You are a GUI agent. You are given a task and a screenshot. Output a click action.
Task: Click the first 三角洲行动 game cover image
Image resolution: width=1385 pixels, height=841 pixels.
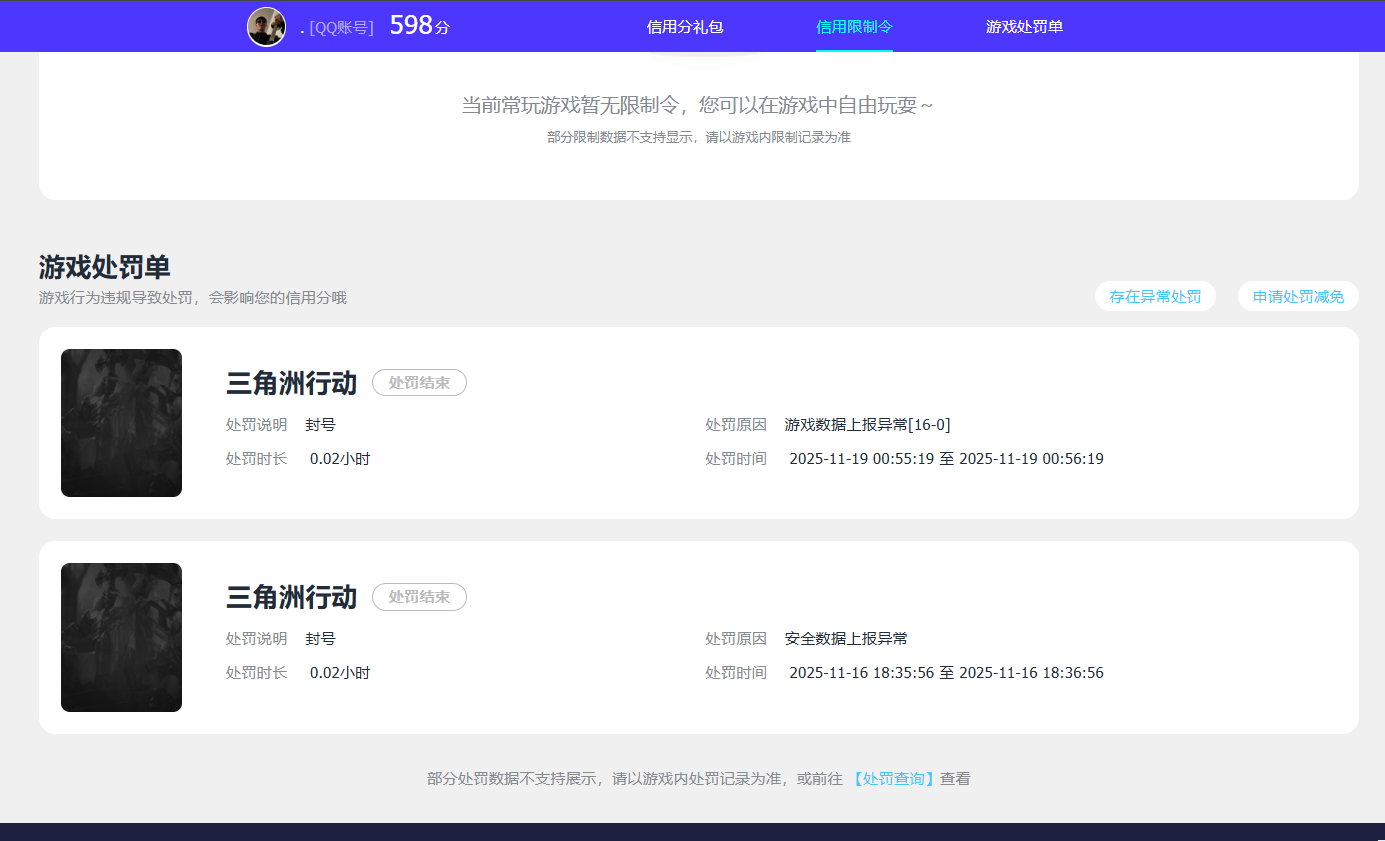[x=121, y=422]
